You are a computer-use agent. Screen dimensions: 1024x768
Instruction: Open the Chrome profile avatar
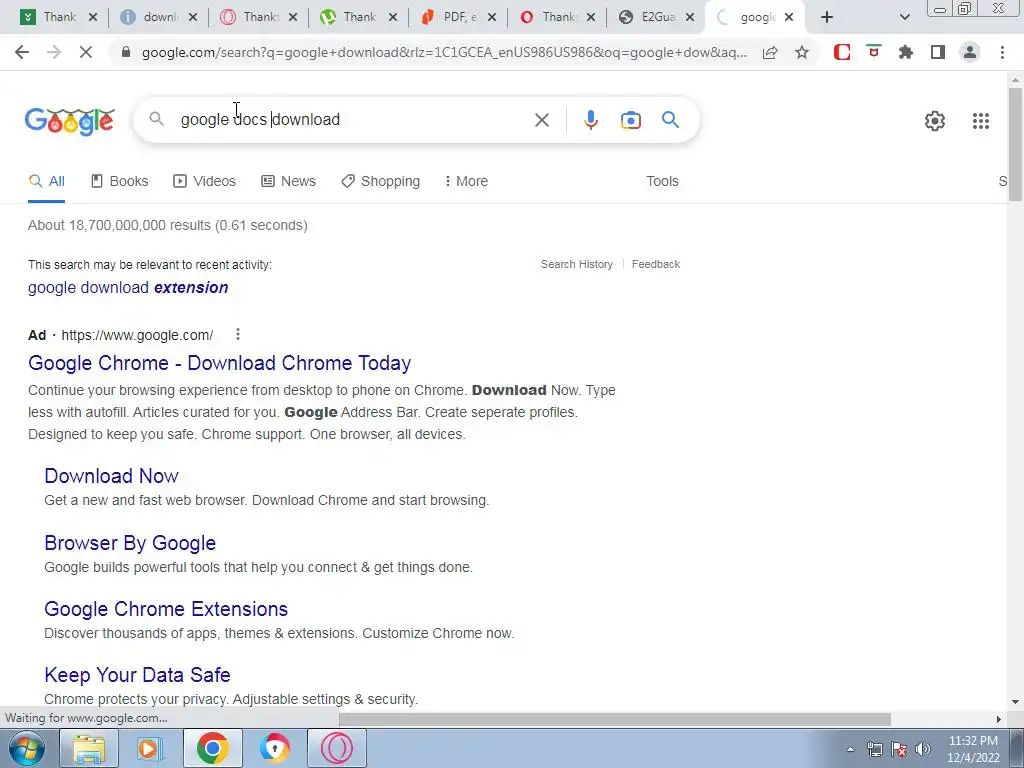pyautogui.click(x=970, y=52)
